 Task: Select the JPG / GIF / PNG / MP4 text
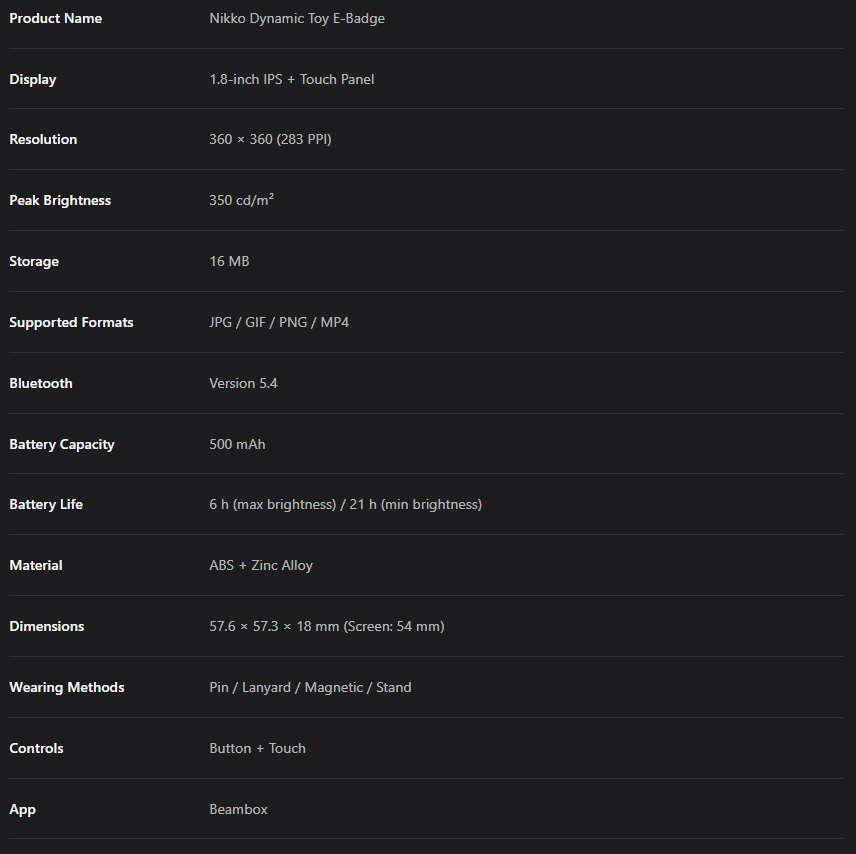click(x=279, y=322)
